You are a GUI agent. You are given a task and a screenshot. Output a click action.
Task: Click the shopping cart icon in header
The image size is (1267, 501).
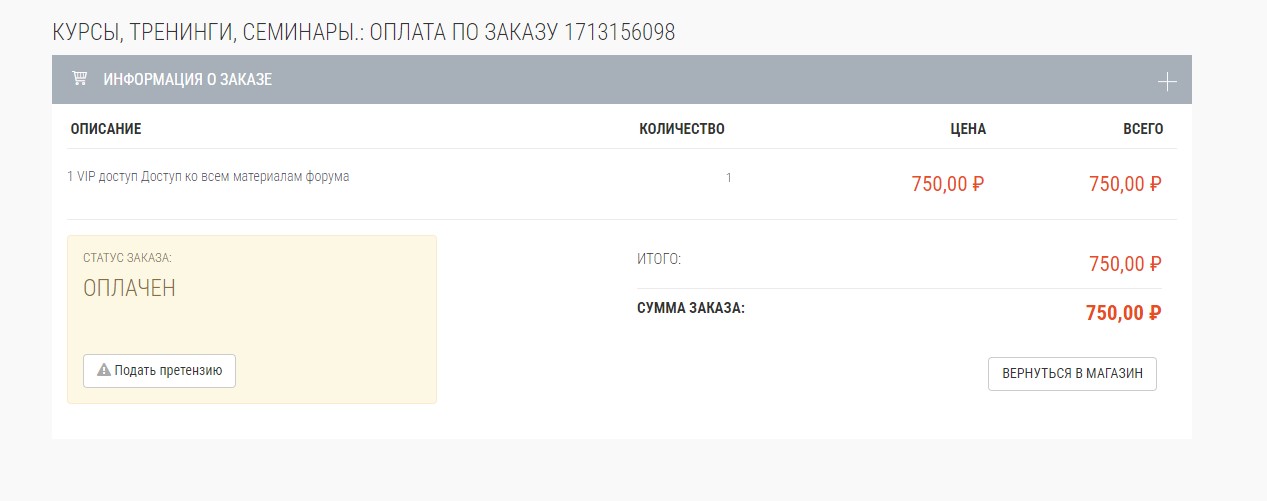[x=79, y=79]
